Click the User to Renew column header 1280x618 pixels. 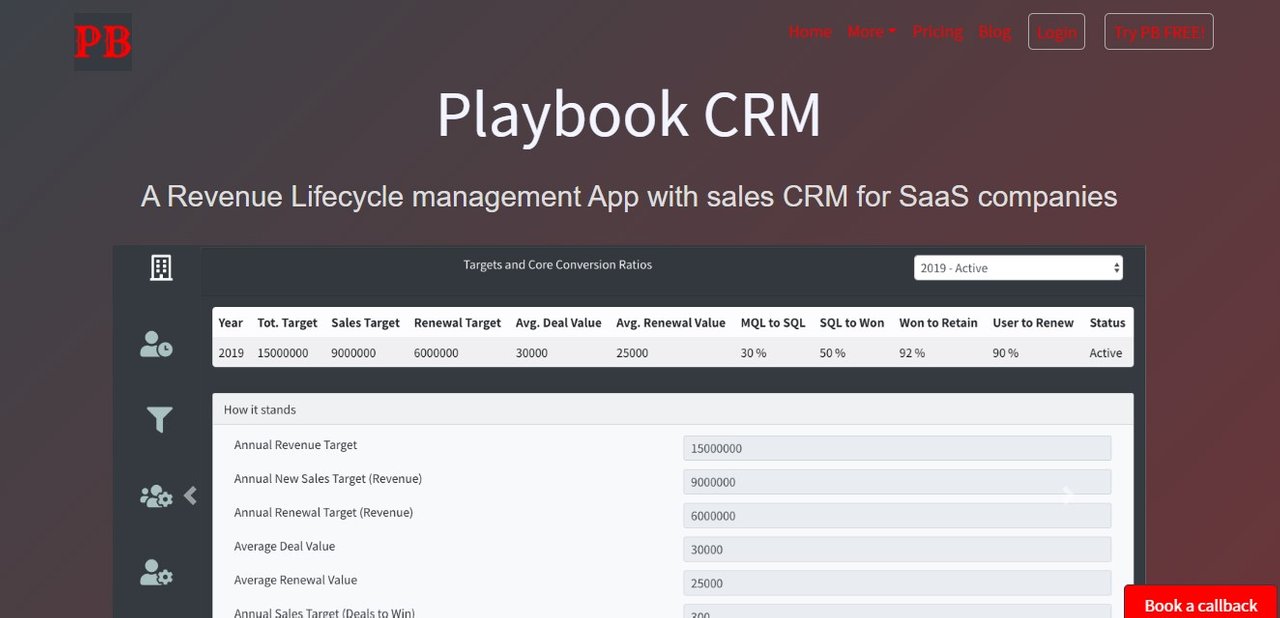[x=1033, y=323]
